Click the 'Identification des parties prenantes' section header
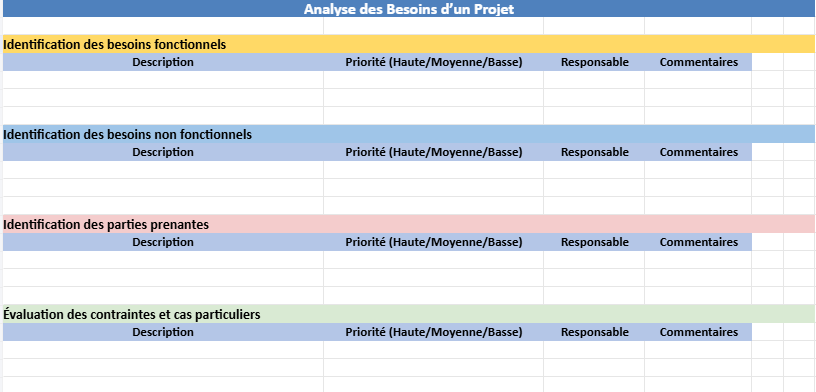The width and height of the screenshot is (816, 392). [409, 224]
